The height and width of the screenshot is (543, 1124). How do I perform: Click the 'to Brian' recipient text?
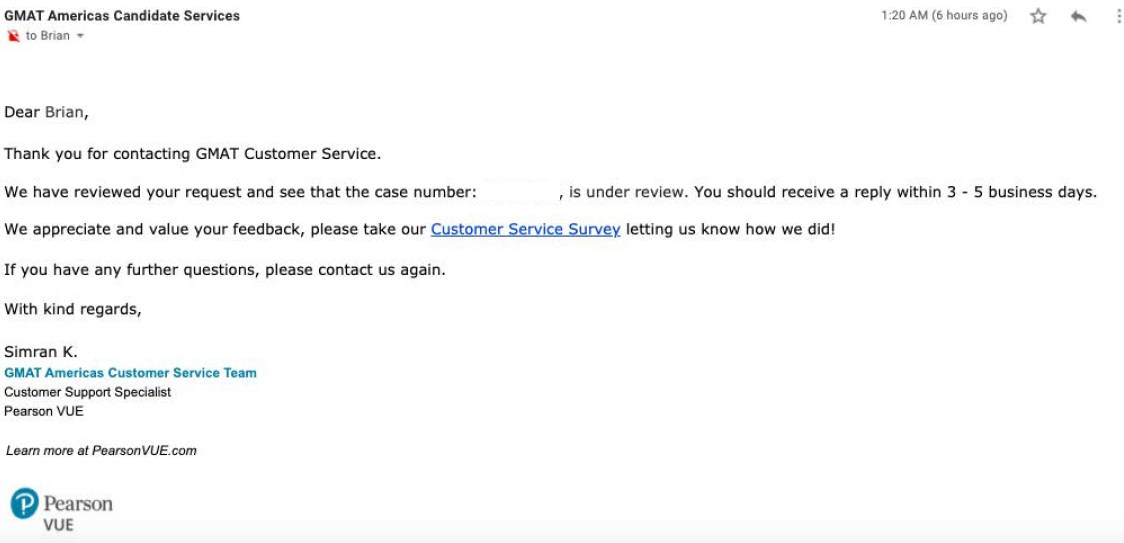click(x=48, y=36)
